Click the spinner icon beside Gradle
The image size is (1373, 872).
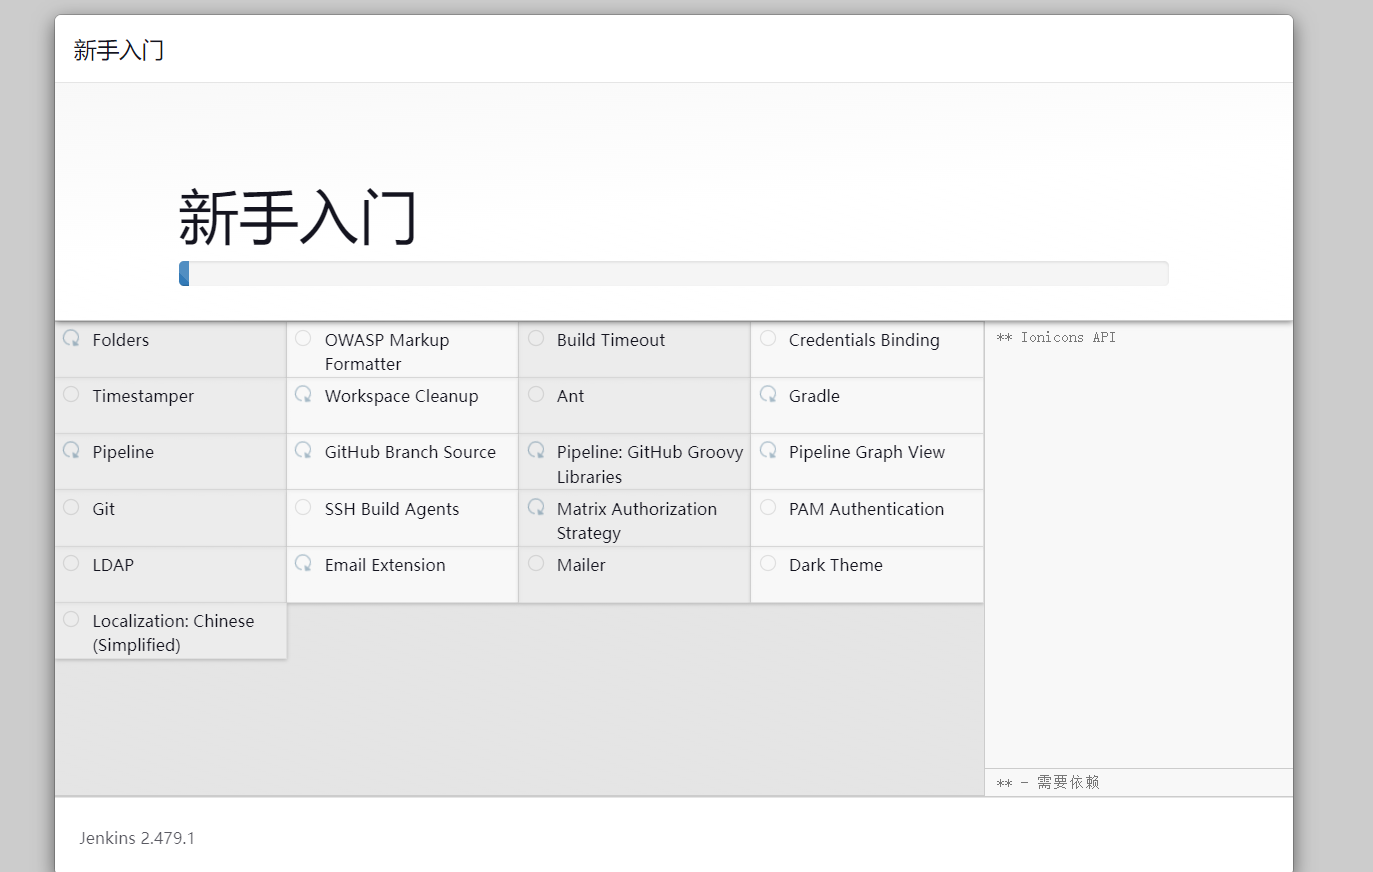click(768, 394)
